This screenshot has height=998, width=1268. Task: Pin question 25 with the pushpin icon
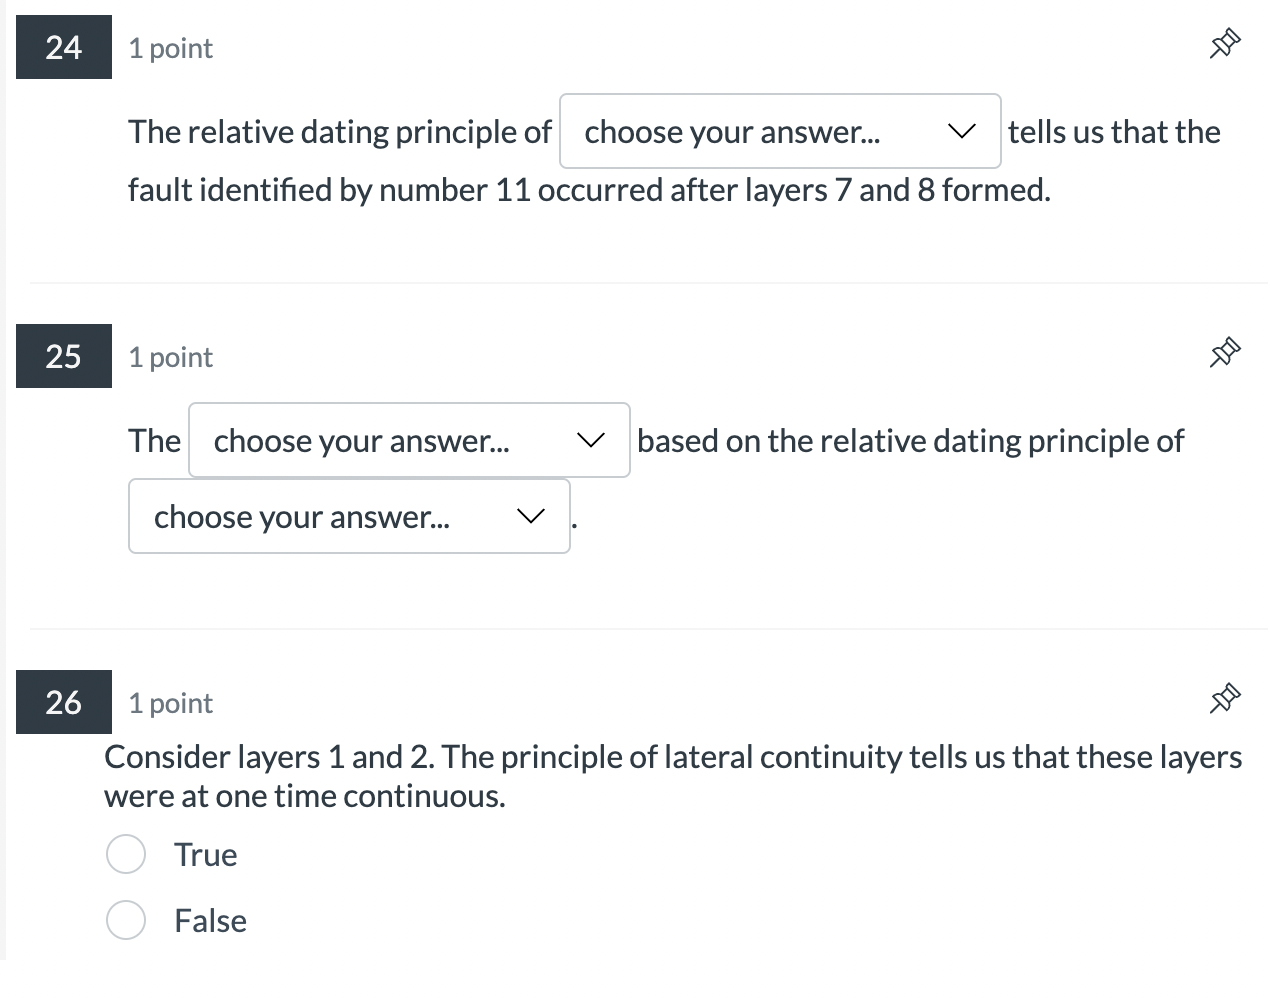point(1225,353)
